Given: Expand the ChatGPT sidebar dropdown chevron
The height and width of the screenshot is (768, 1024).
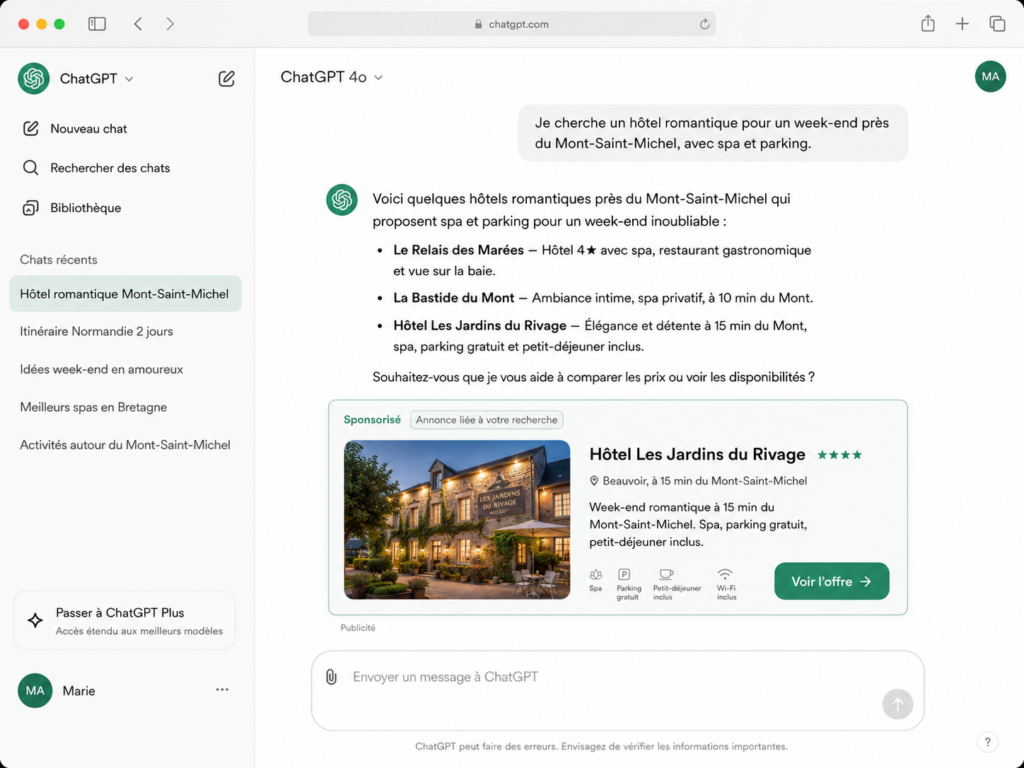Looking at the screenshot, I should 129,79.
